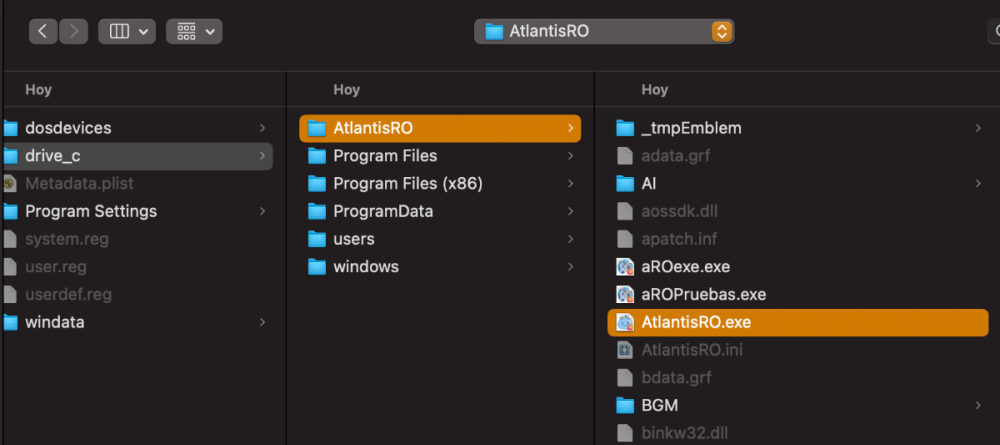Image resolution: width=1000 pixels, height=445 pixels.
Task: Click the windows folder icon
Action: [x=317, y=267]
